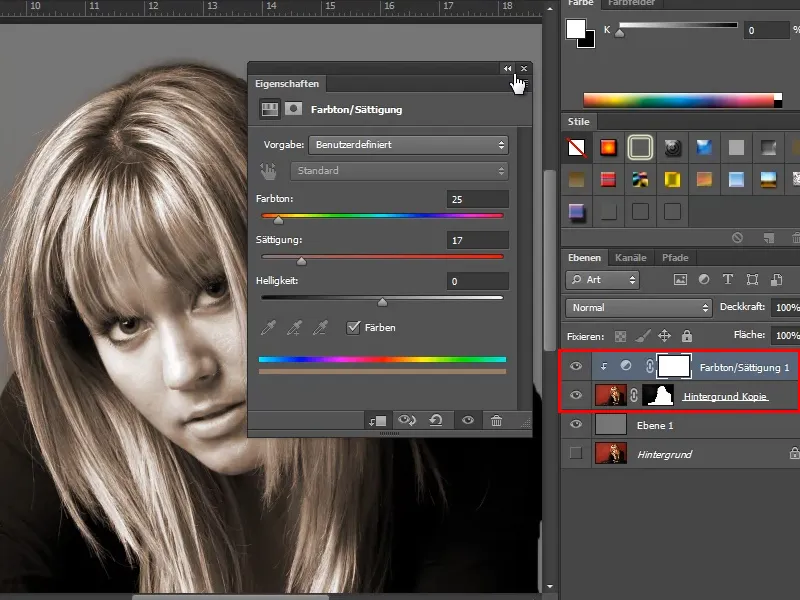Filter layers by pixel image icon

pos(680,280)
